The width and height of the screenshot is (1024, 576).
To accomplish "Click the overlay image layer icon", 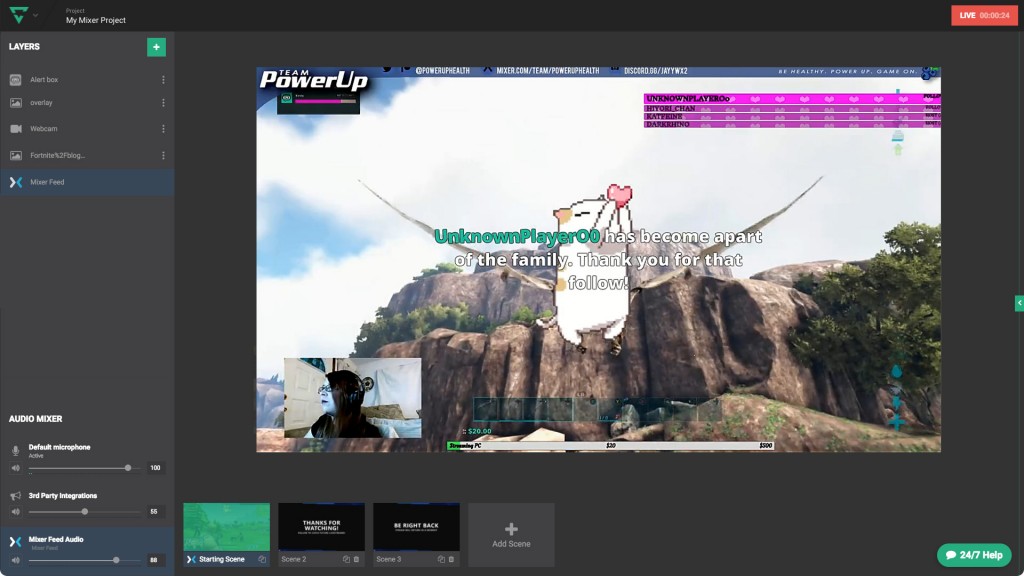I will 16,103.
